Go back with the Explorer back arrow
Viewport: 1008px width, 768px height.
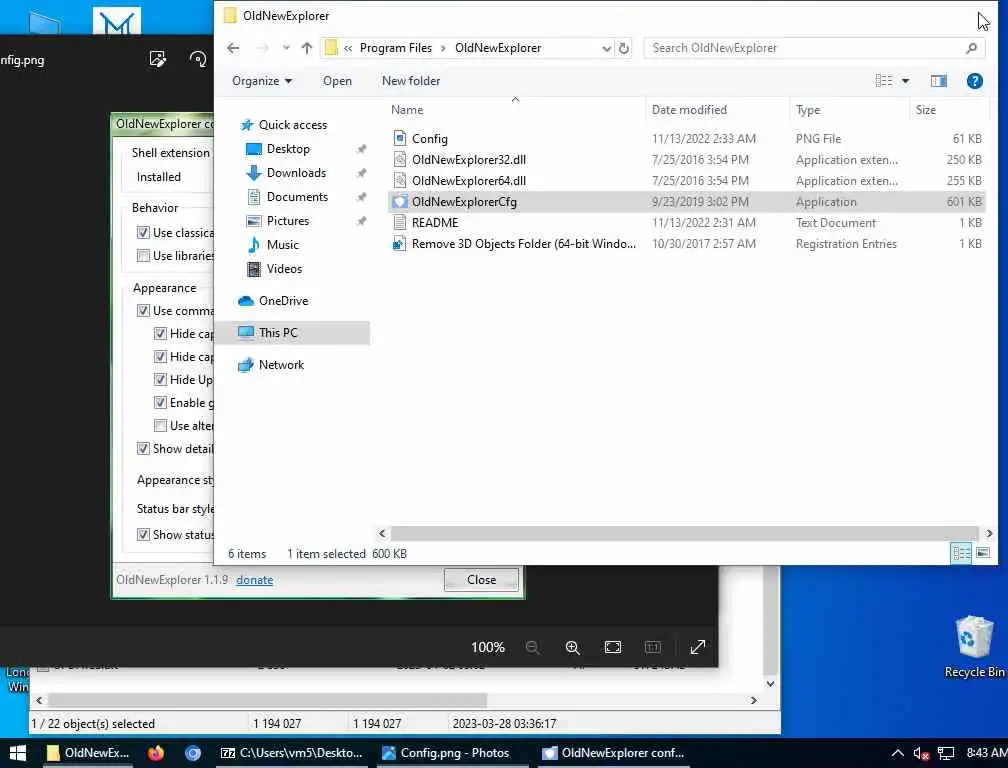click(x=233, y=48)
